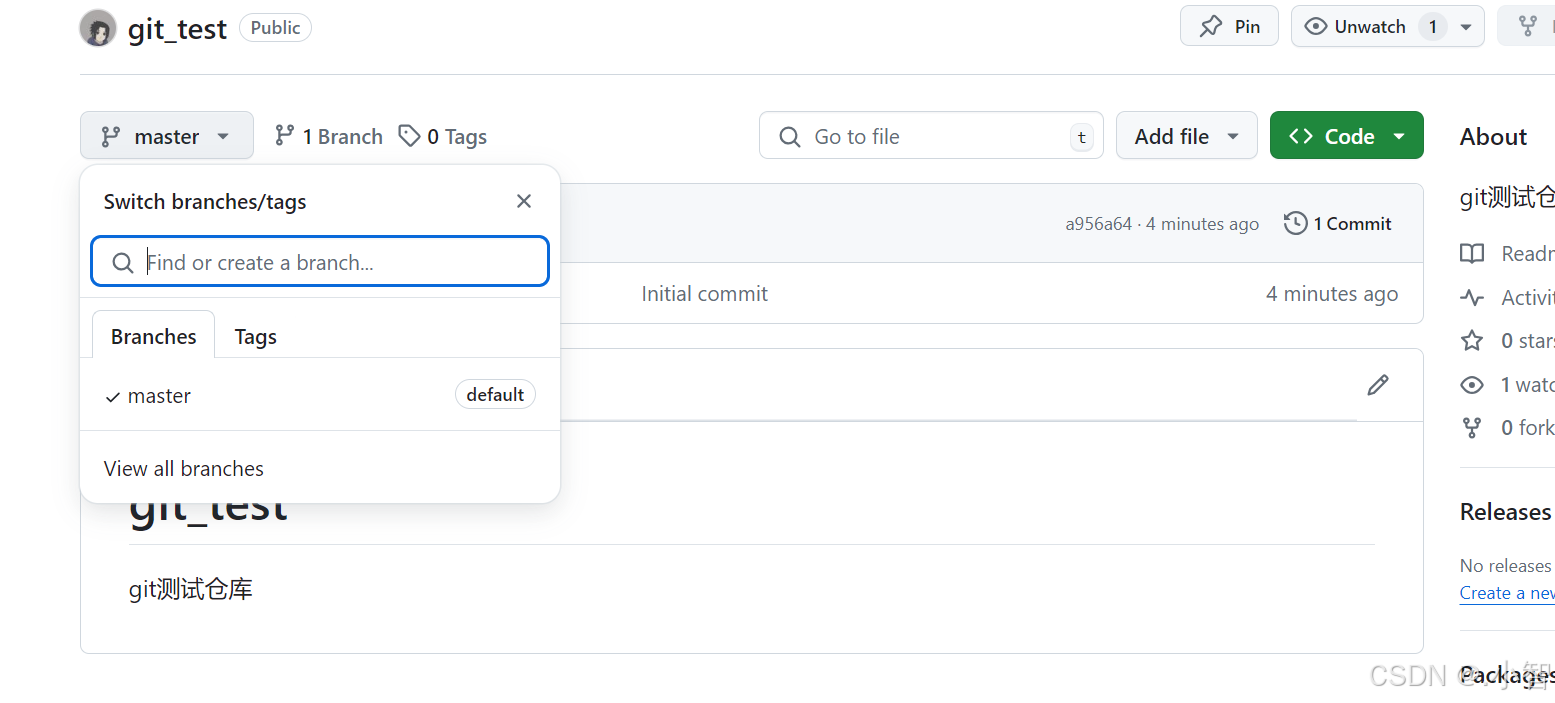Click the stars icon in About sidebar
This screenshot has height=703, width=1555.
[1472, 341]
